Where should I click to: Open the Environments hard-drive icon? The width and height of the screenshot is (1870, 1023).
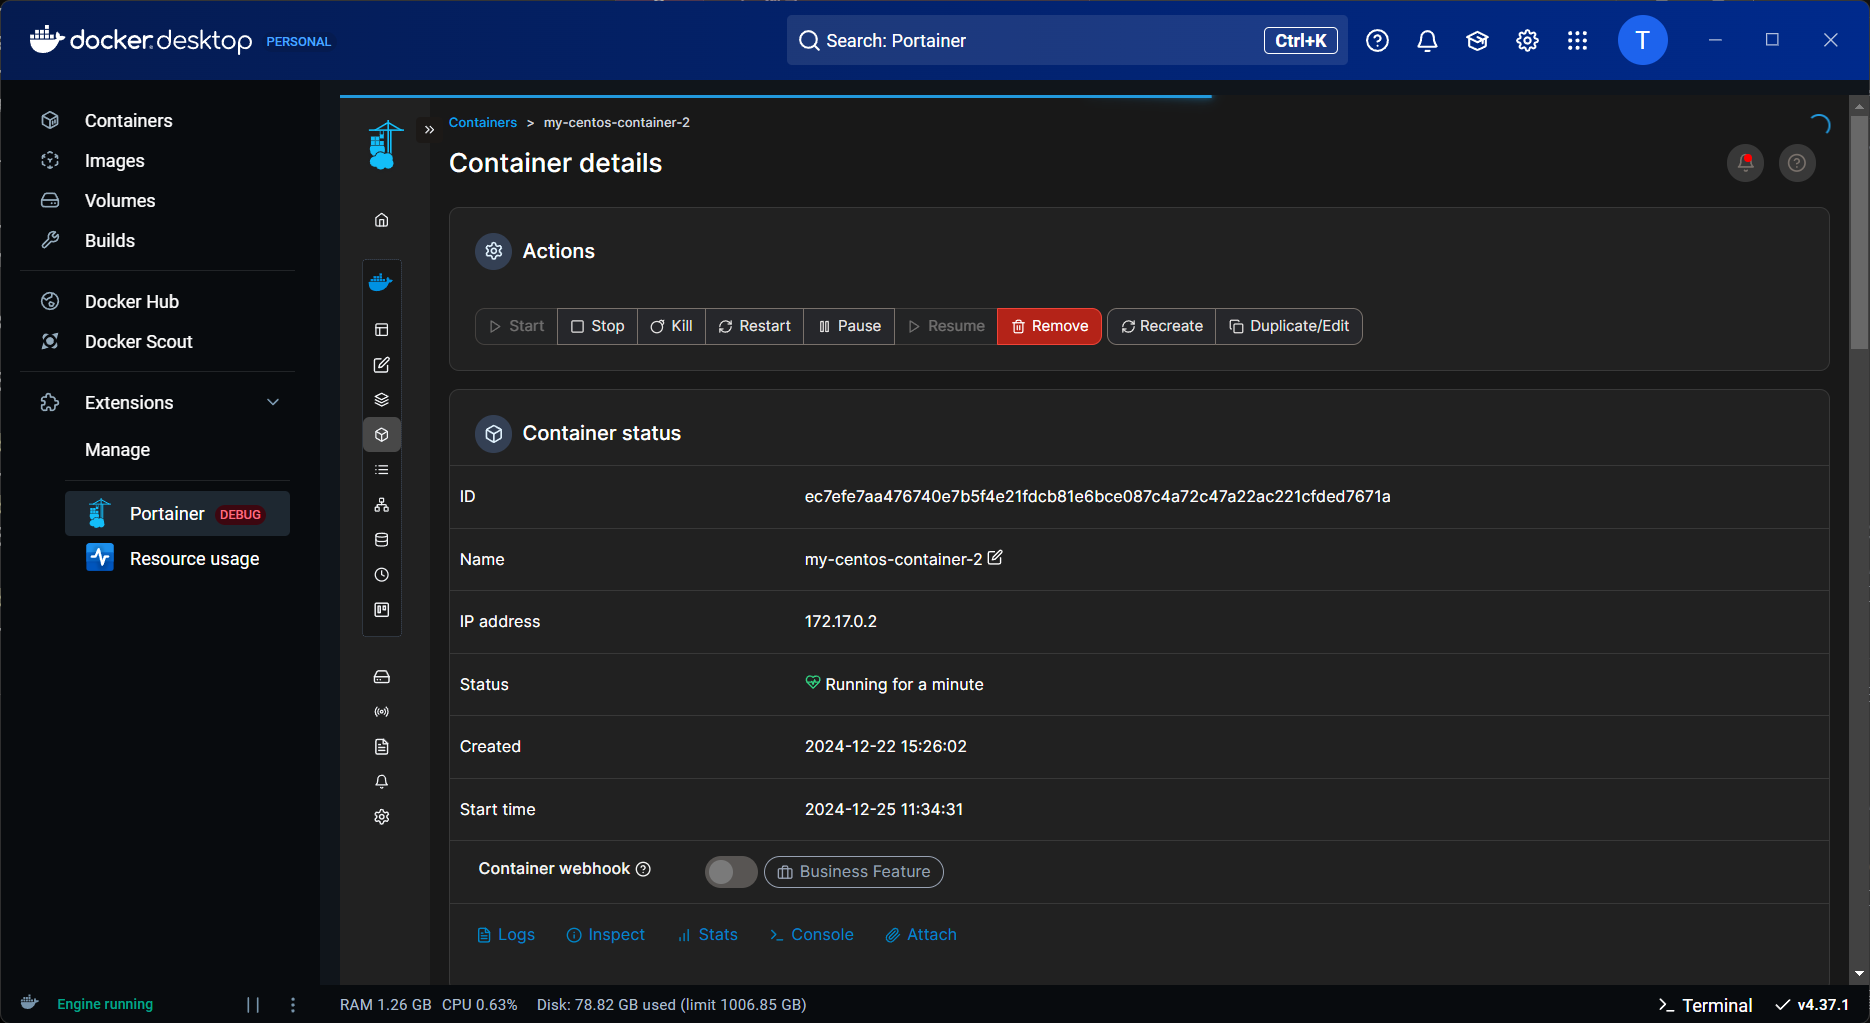[381, 677]
